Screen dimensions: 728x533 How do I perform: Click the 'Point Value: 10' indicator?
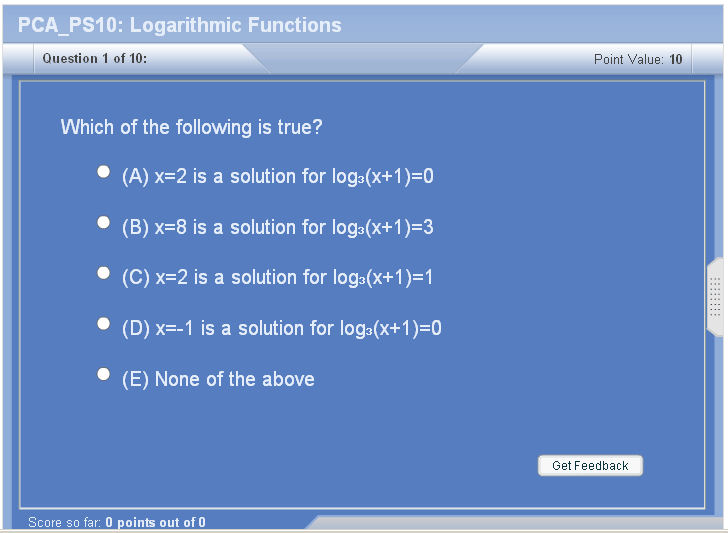coord(638,59)
